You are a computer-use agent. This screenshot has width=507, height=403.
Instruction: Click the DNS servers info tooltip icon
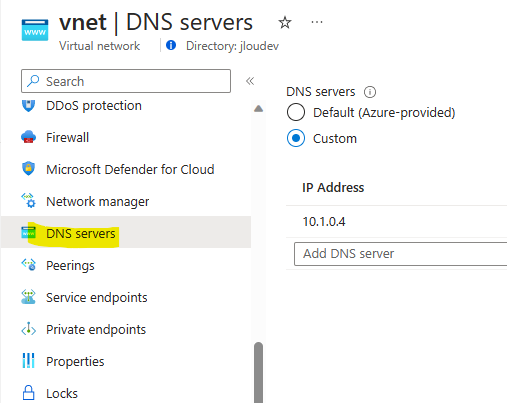(x=370, y=92)
